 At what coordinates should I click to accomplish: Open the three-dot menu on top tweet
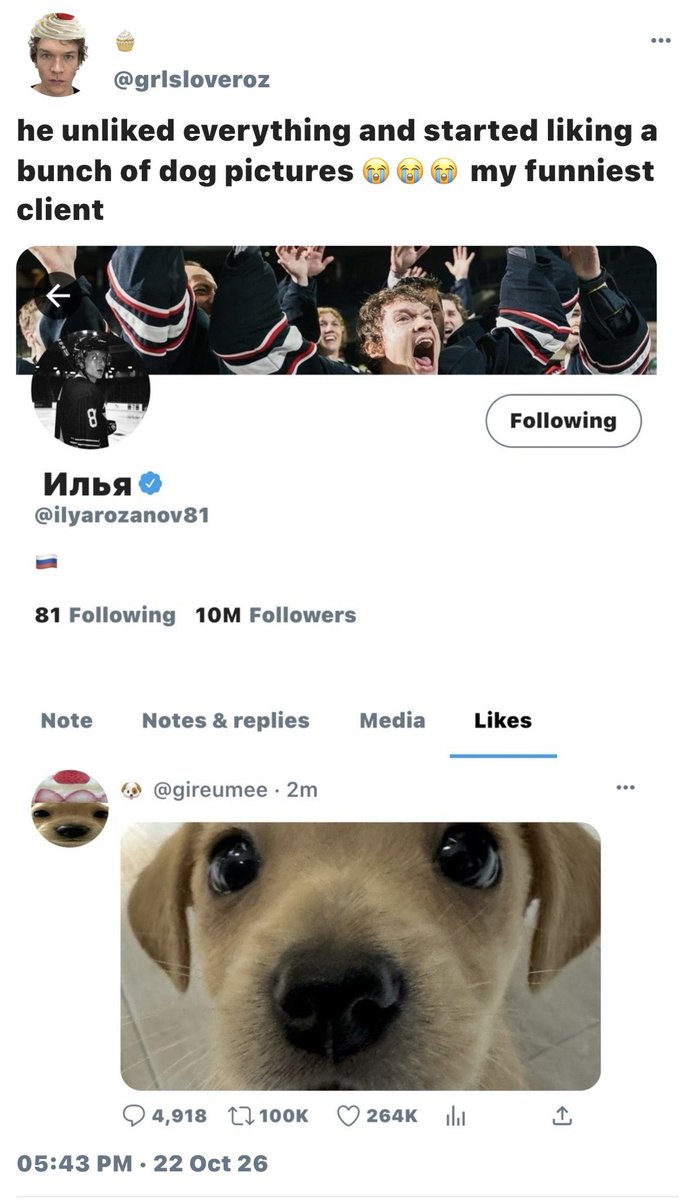[x=660, y=40]
